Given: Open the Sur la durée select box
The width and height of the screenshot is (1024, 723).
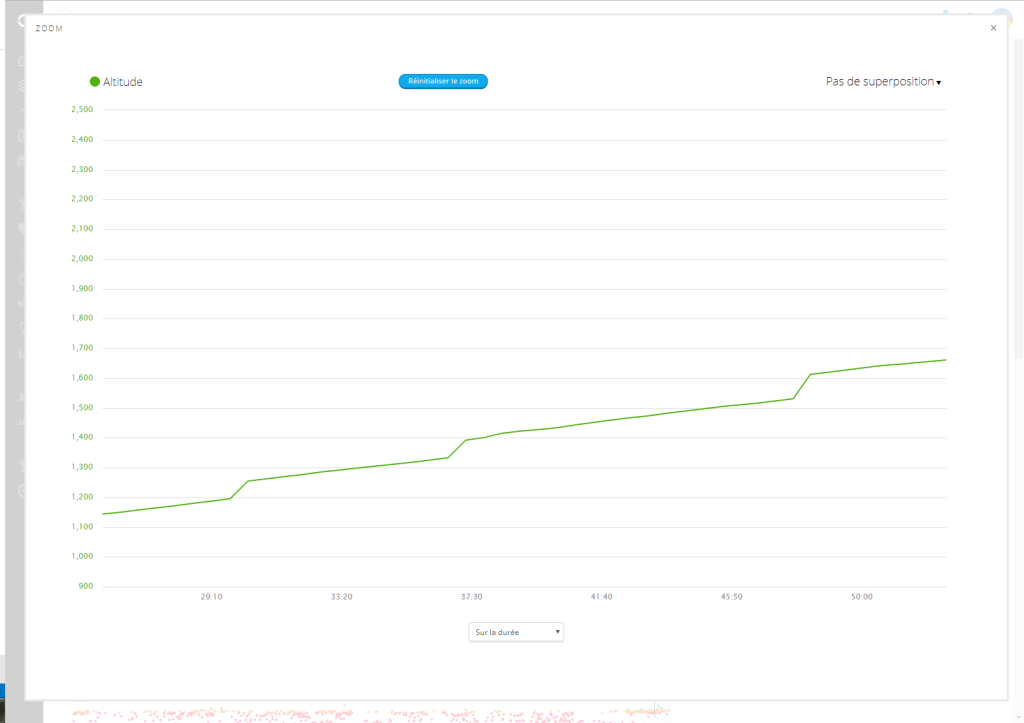Looking at the screenshot, I should point(516,632).
